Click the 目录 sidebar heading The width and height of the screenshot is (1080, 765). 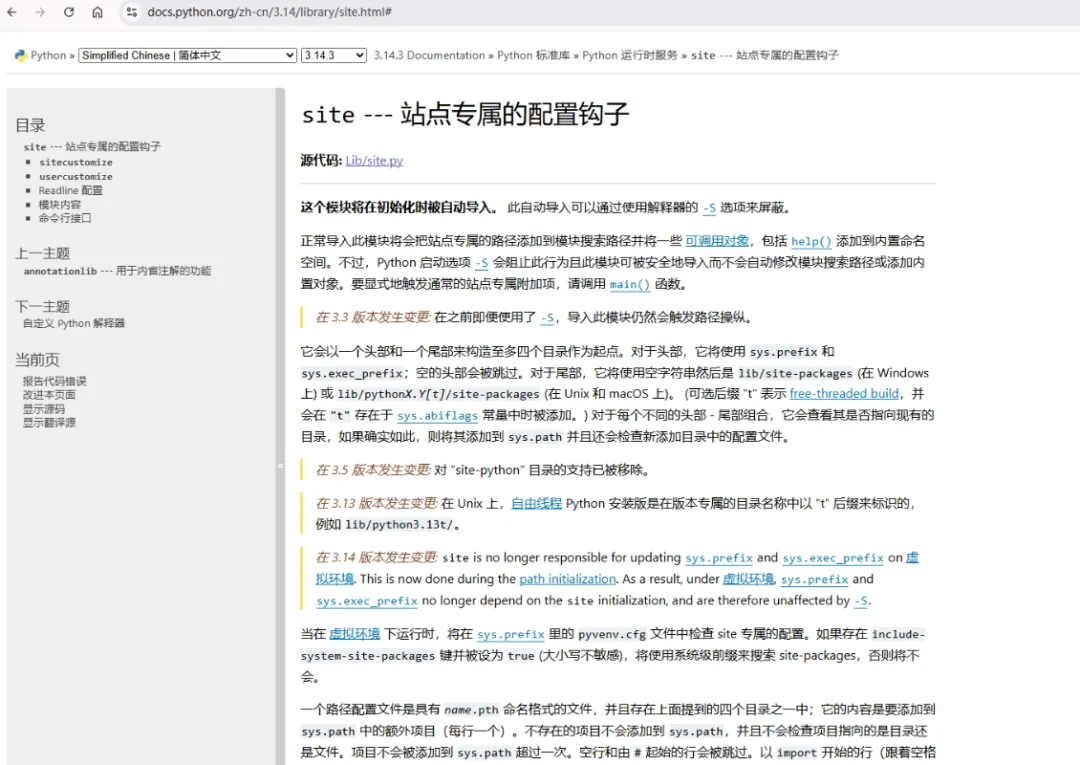click(30, 125)
